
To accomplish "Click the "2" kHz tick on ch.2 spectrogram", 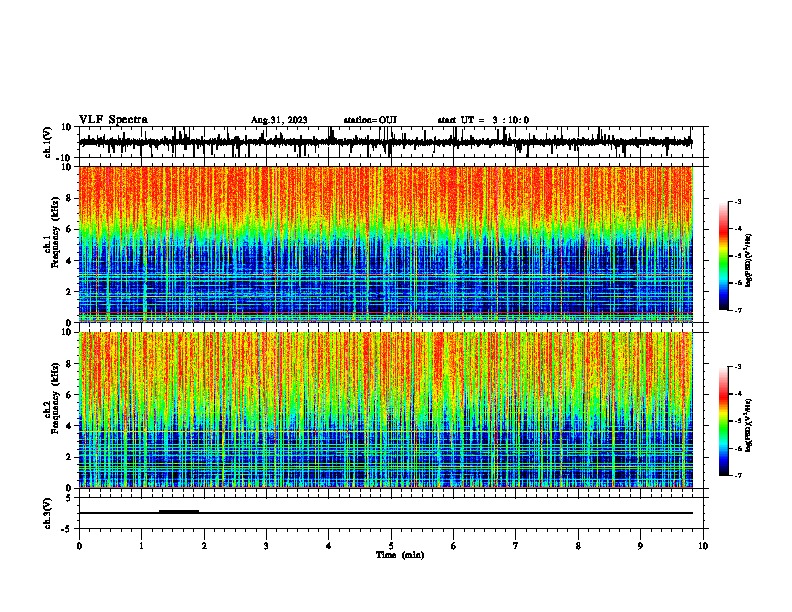I will point(69,457).
